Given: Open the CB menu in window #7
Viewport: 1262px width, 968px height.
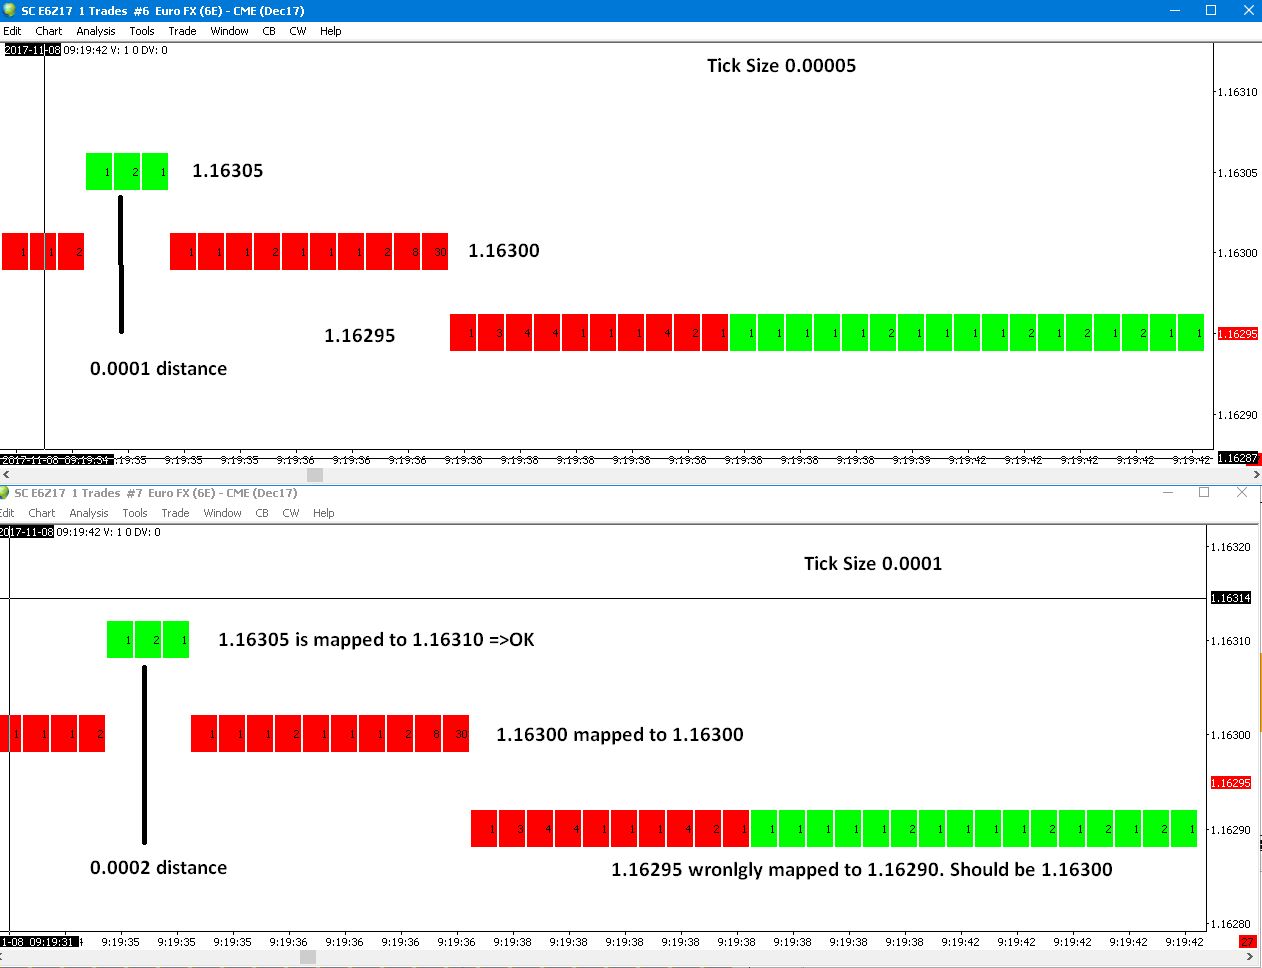Looking at the screenshot, I should point(262,513).
